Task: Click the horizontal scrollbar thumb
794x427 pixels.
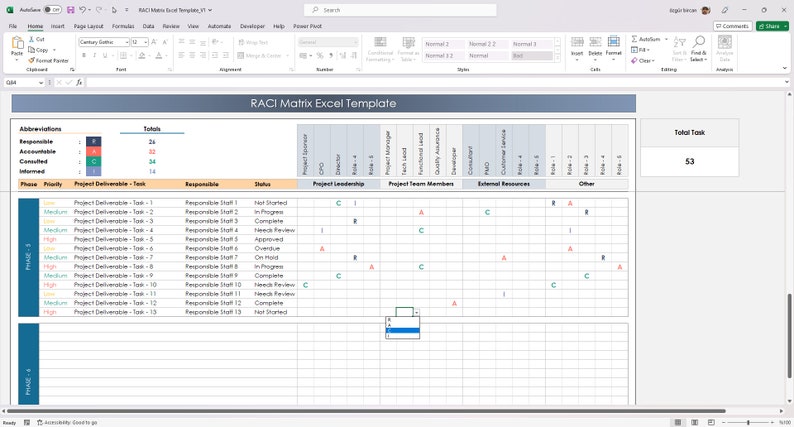Action: 367,411
